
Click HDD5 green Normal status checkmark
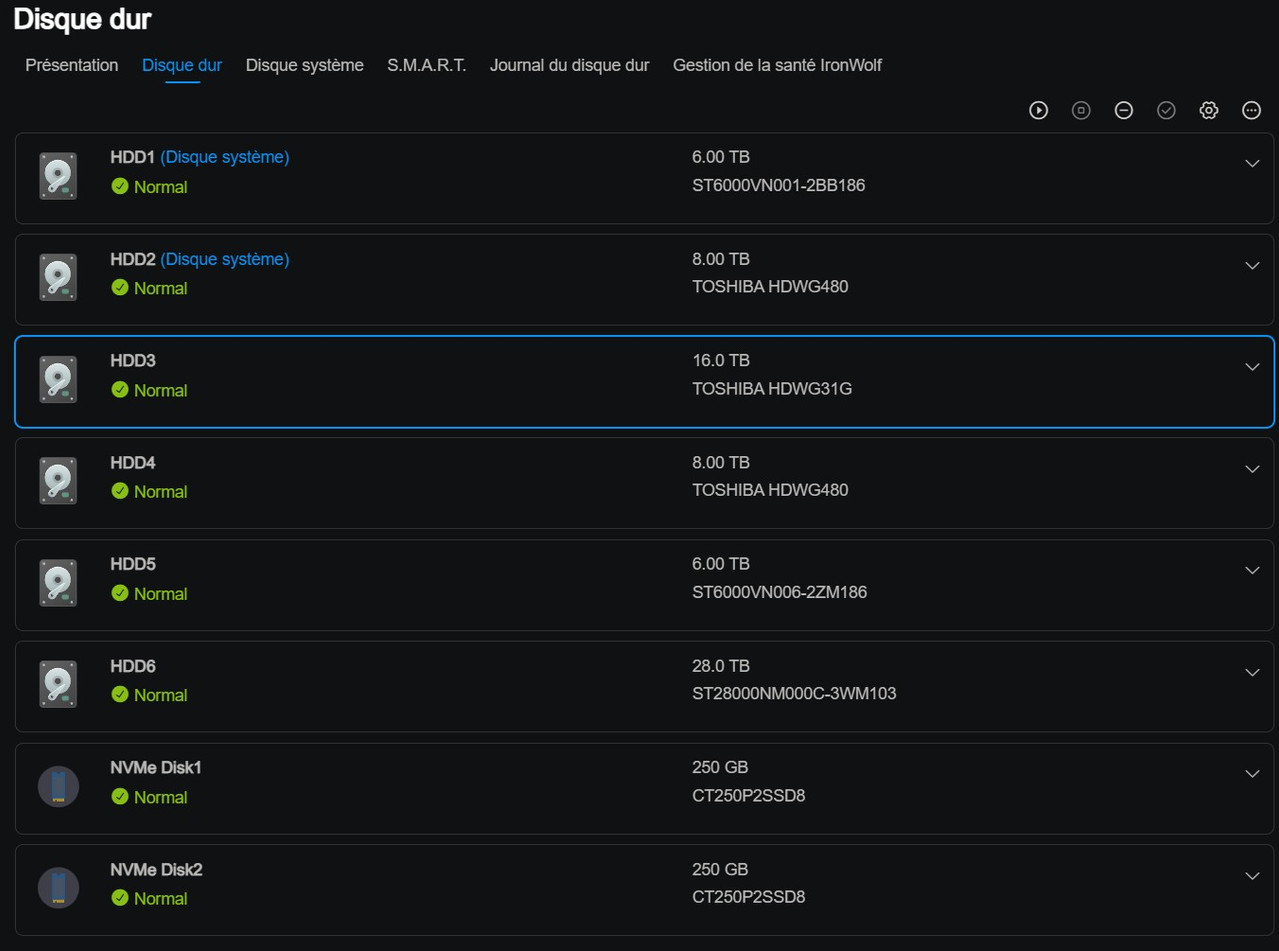coord(120,592)
